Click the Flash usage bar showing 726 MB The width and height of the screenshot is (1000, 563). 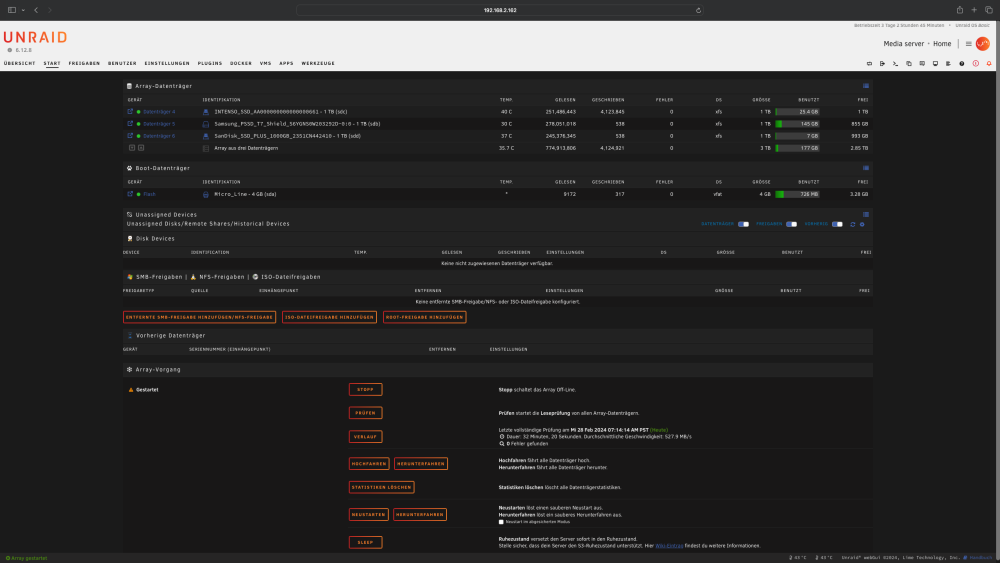(797, 194)
